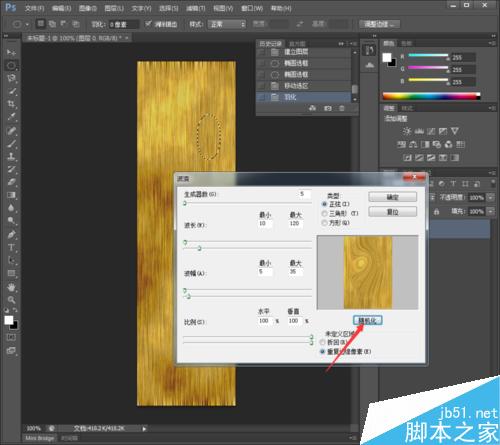Select the Clone Stamp tool
This screenshot has width=500, height=445.
point(11,157)
